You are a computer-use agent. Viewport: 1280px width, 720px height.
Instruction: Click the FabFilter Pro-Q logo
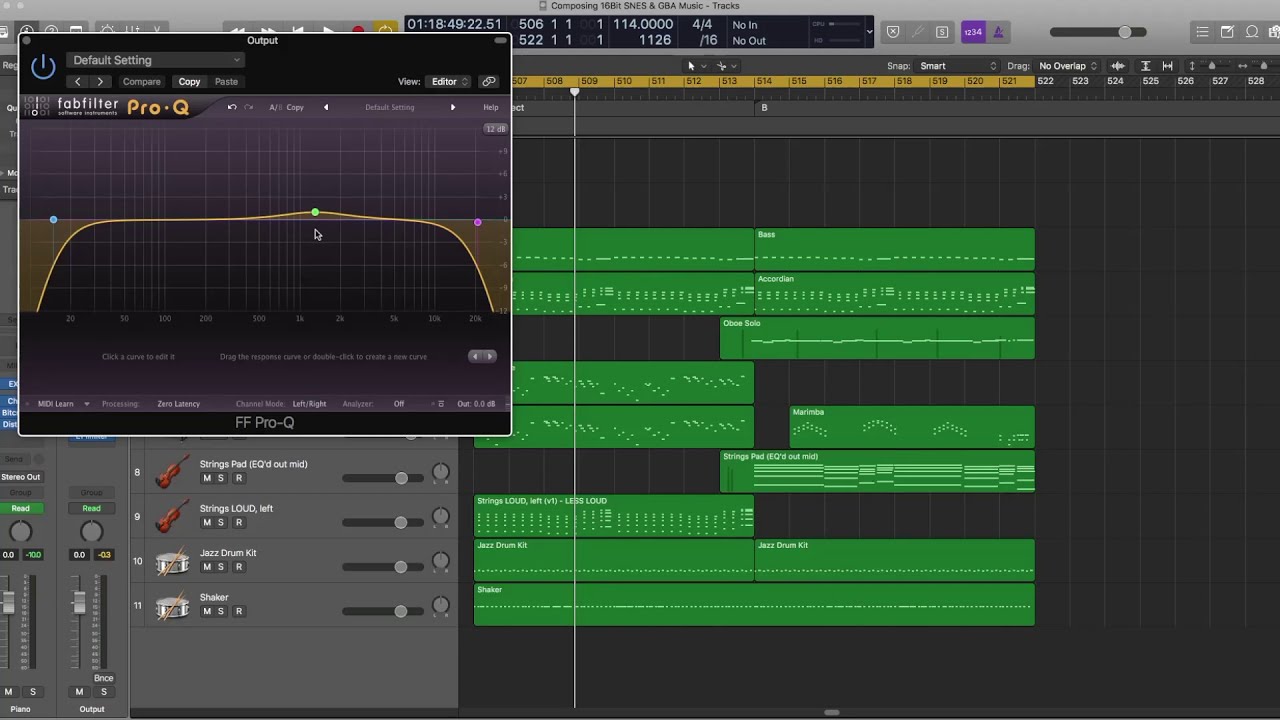tap(107, 107)
